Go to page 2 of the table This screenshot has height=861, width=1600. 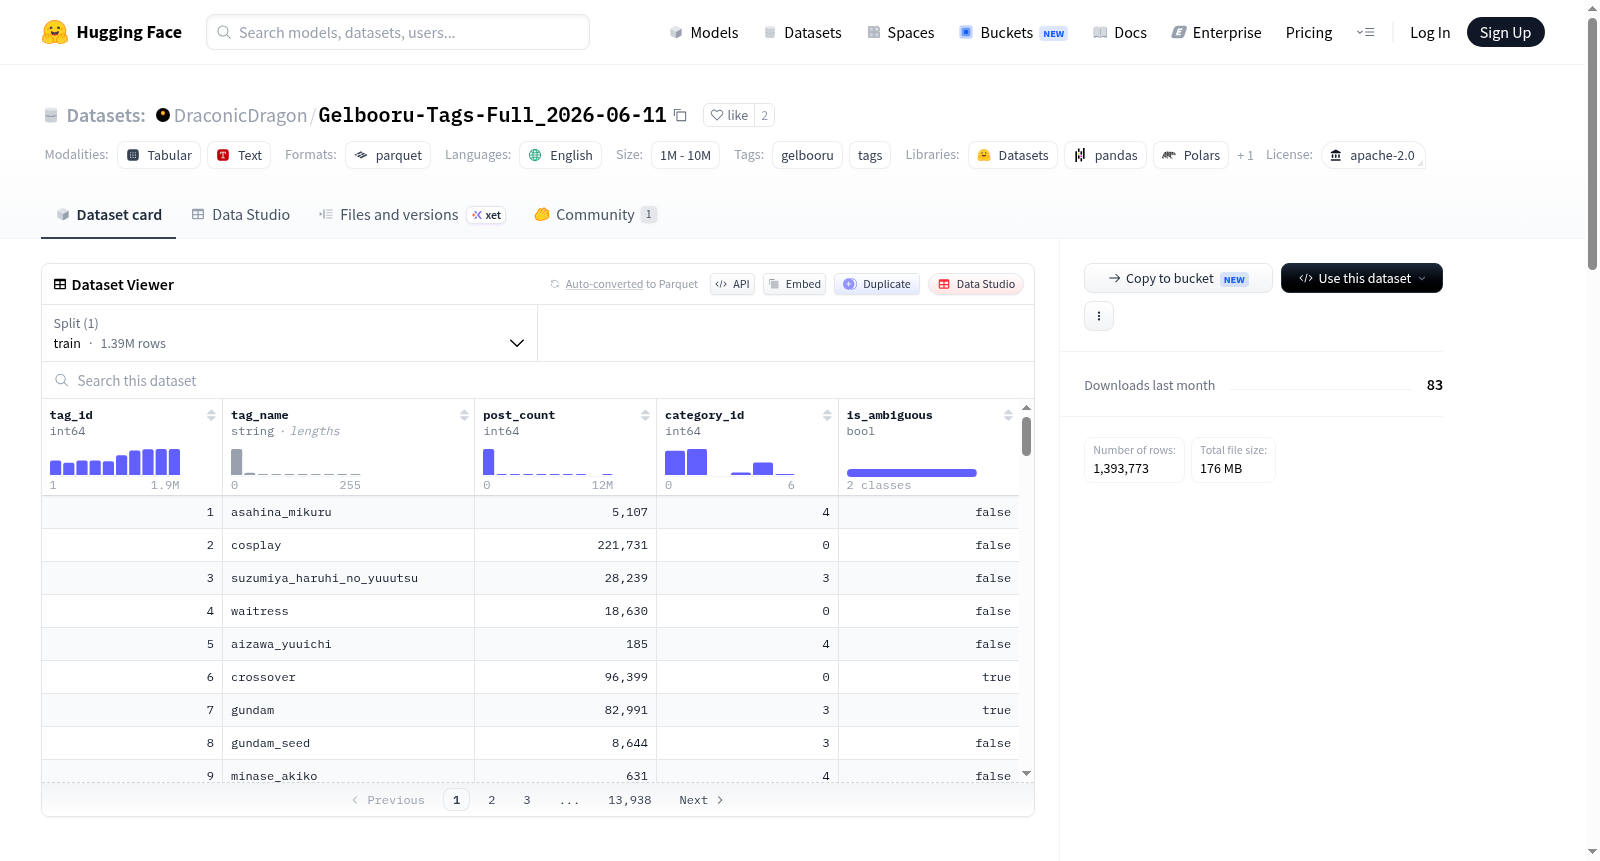(x=492, y=800)
